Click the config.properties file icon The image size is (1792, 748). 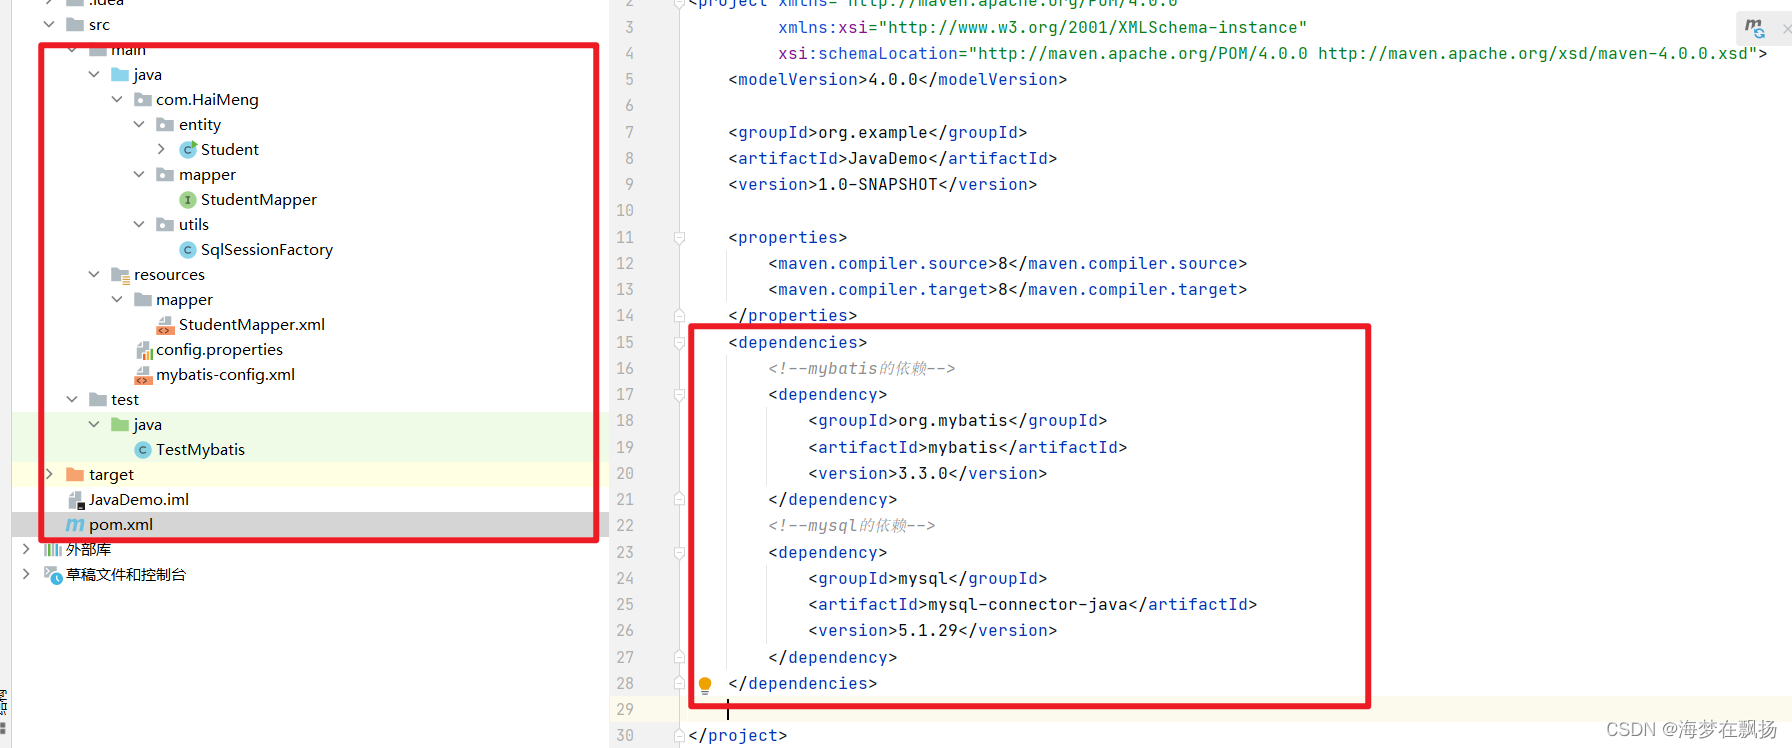pyautogui.click(x=143, y=350)
